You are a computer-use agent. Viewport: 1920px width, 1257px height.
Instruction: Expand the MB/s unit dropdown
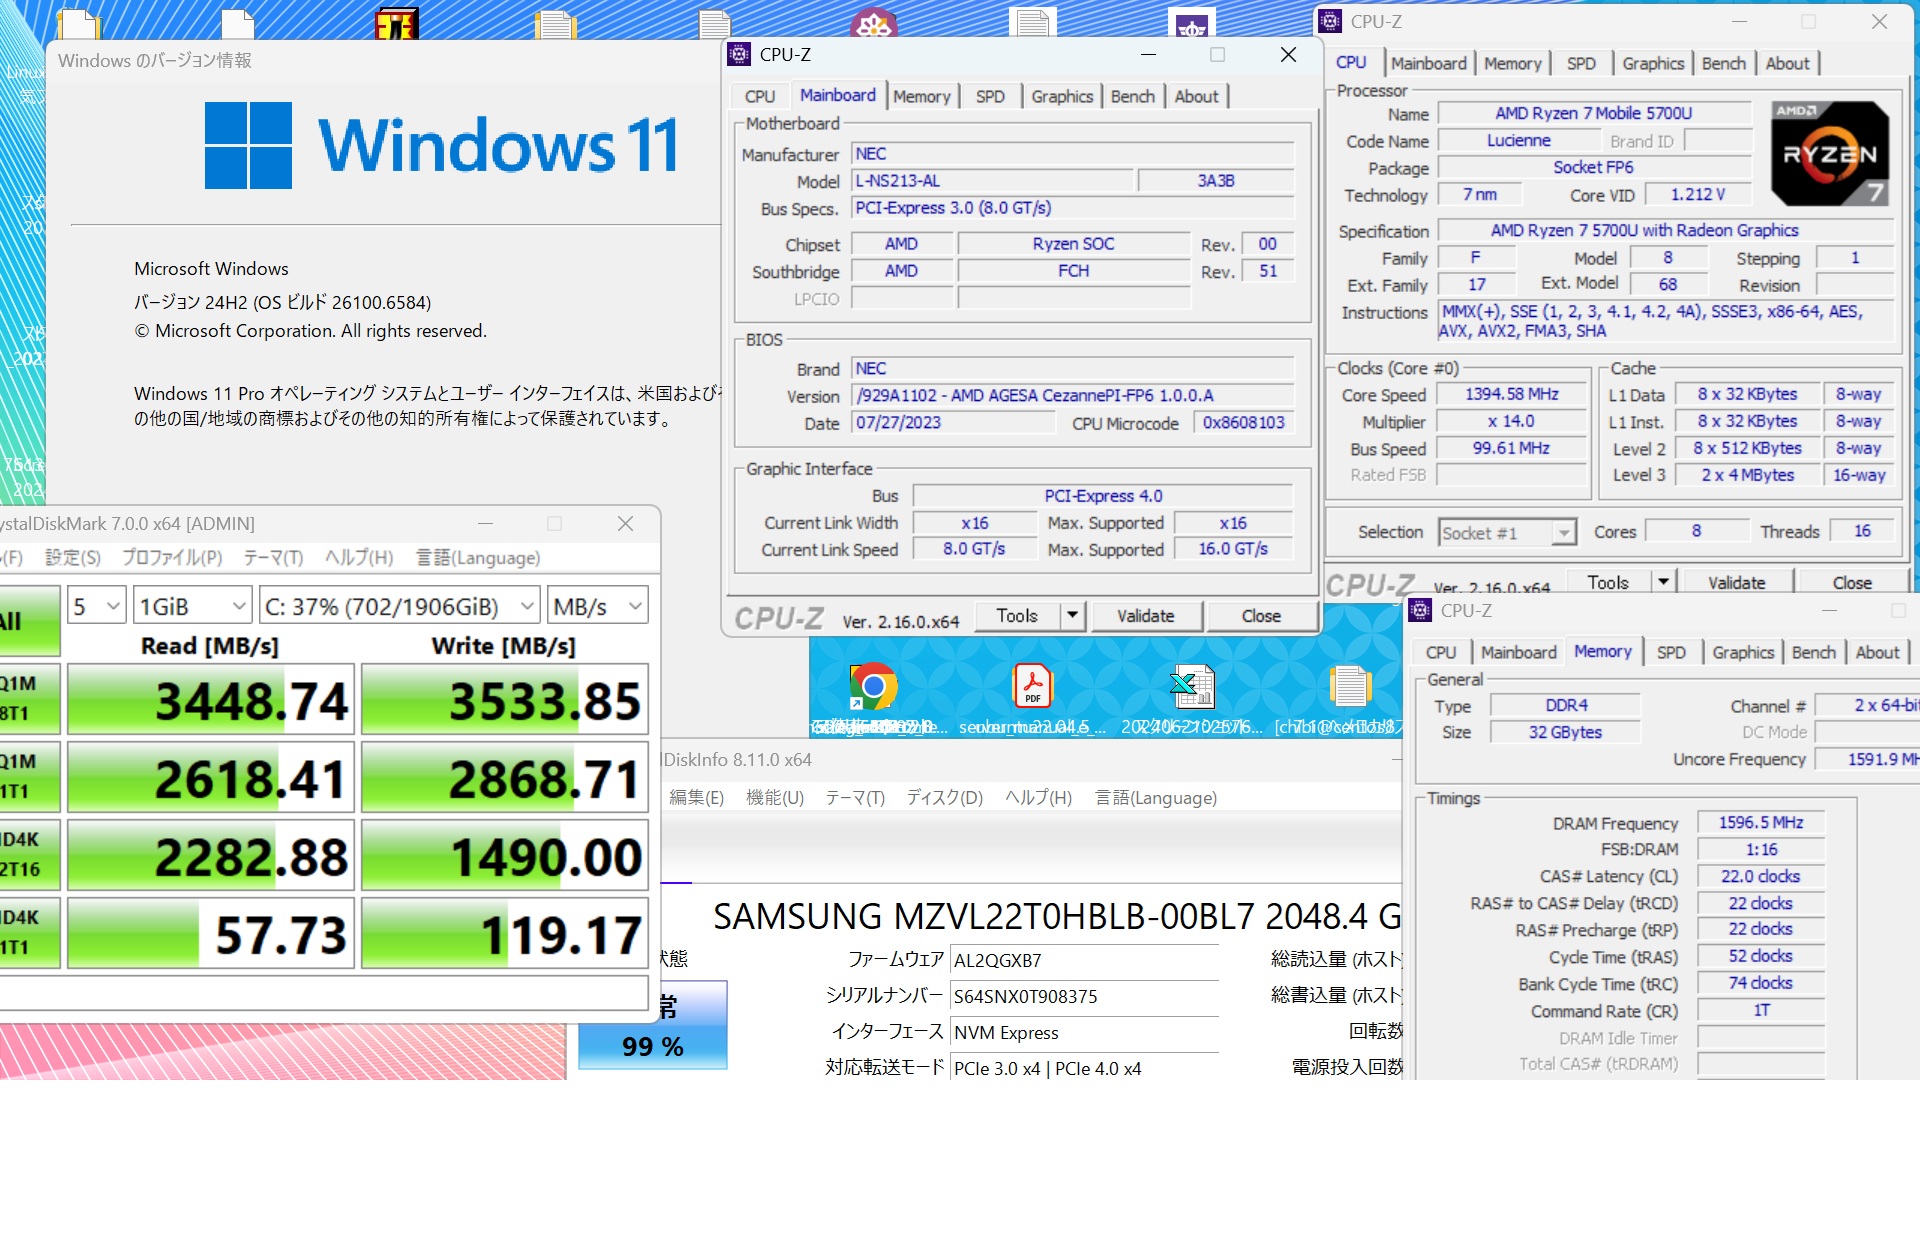click(x=598, y=606)
